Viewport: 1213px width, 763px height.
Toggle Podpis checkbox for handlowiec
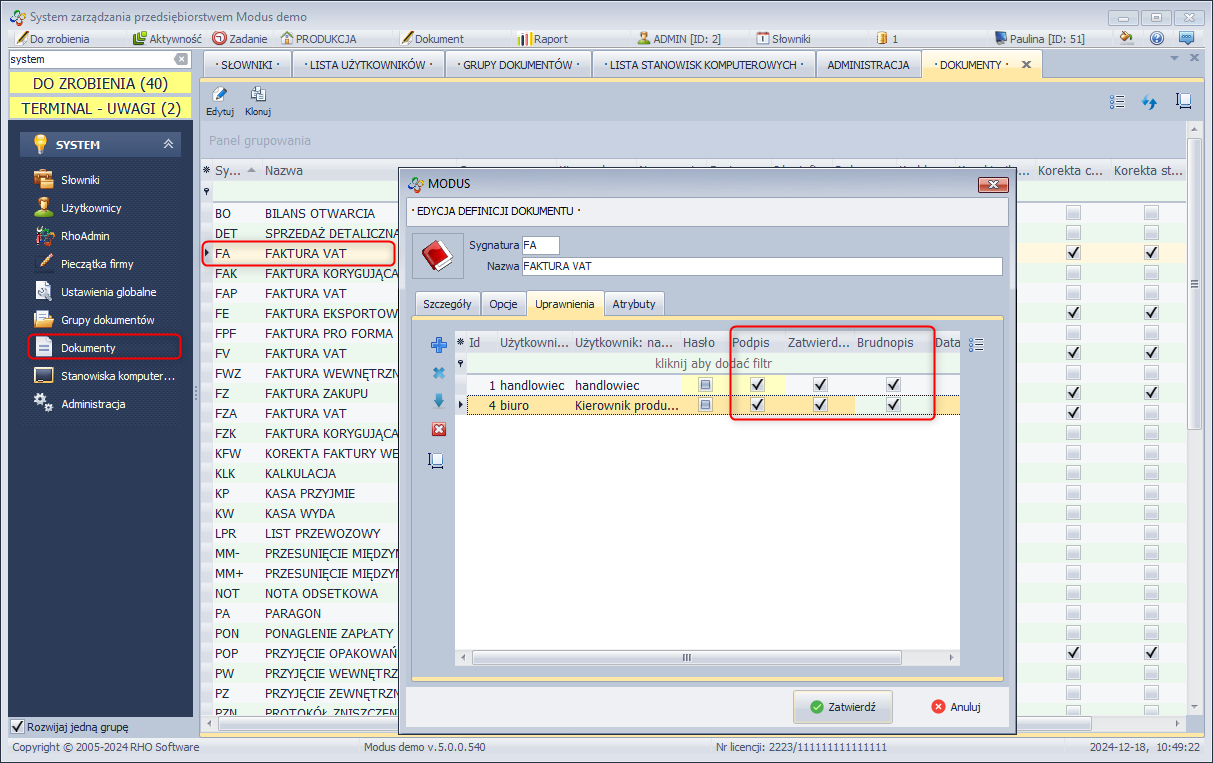(757, 385)
